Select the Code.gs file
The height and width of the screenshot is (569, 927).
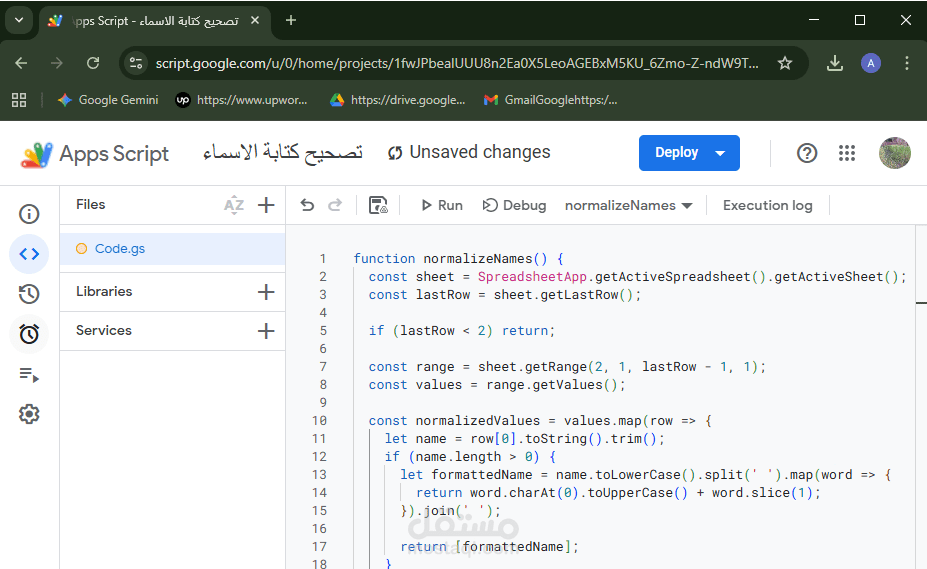(173, 248)
